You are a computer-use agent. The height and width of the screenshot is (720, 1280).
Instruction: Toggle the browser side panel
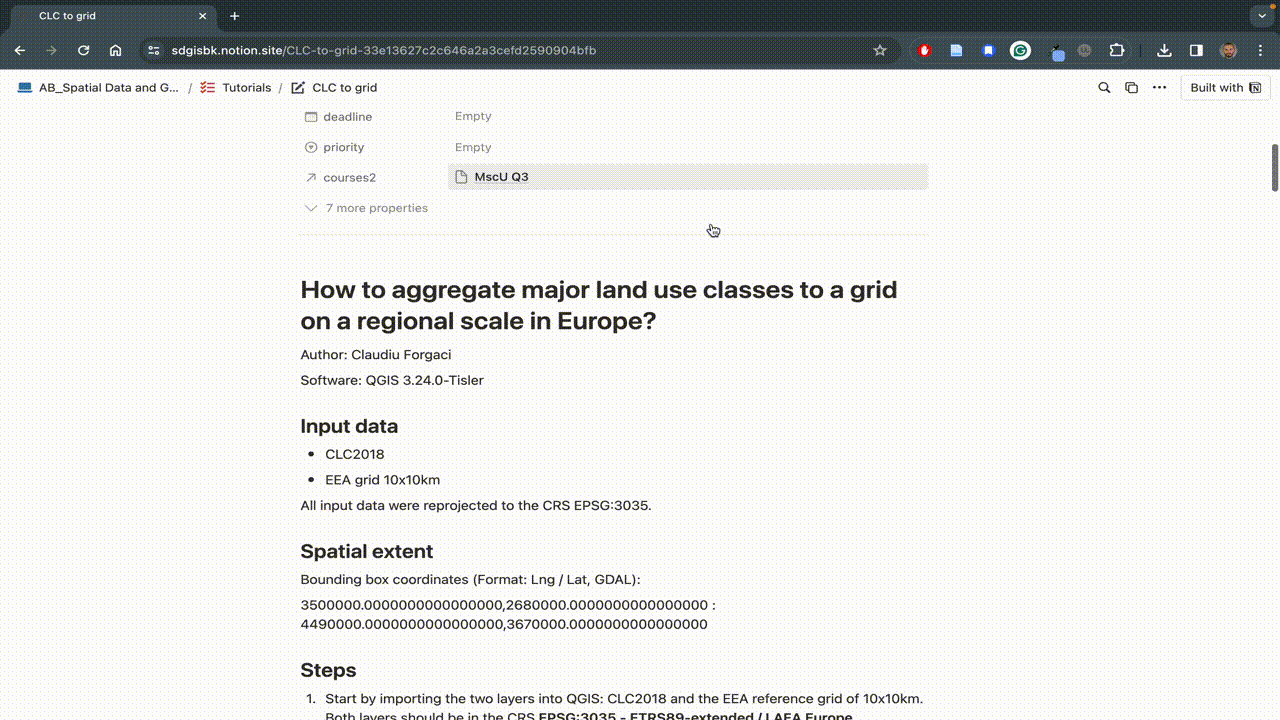click(x=1196, y=50)
